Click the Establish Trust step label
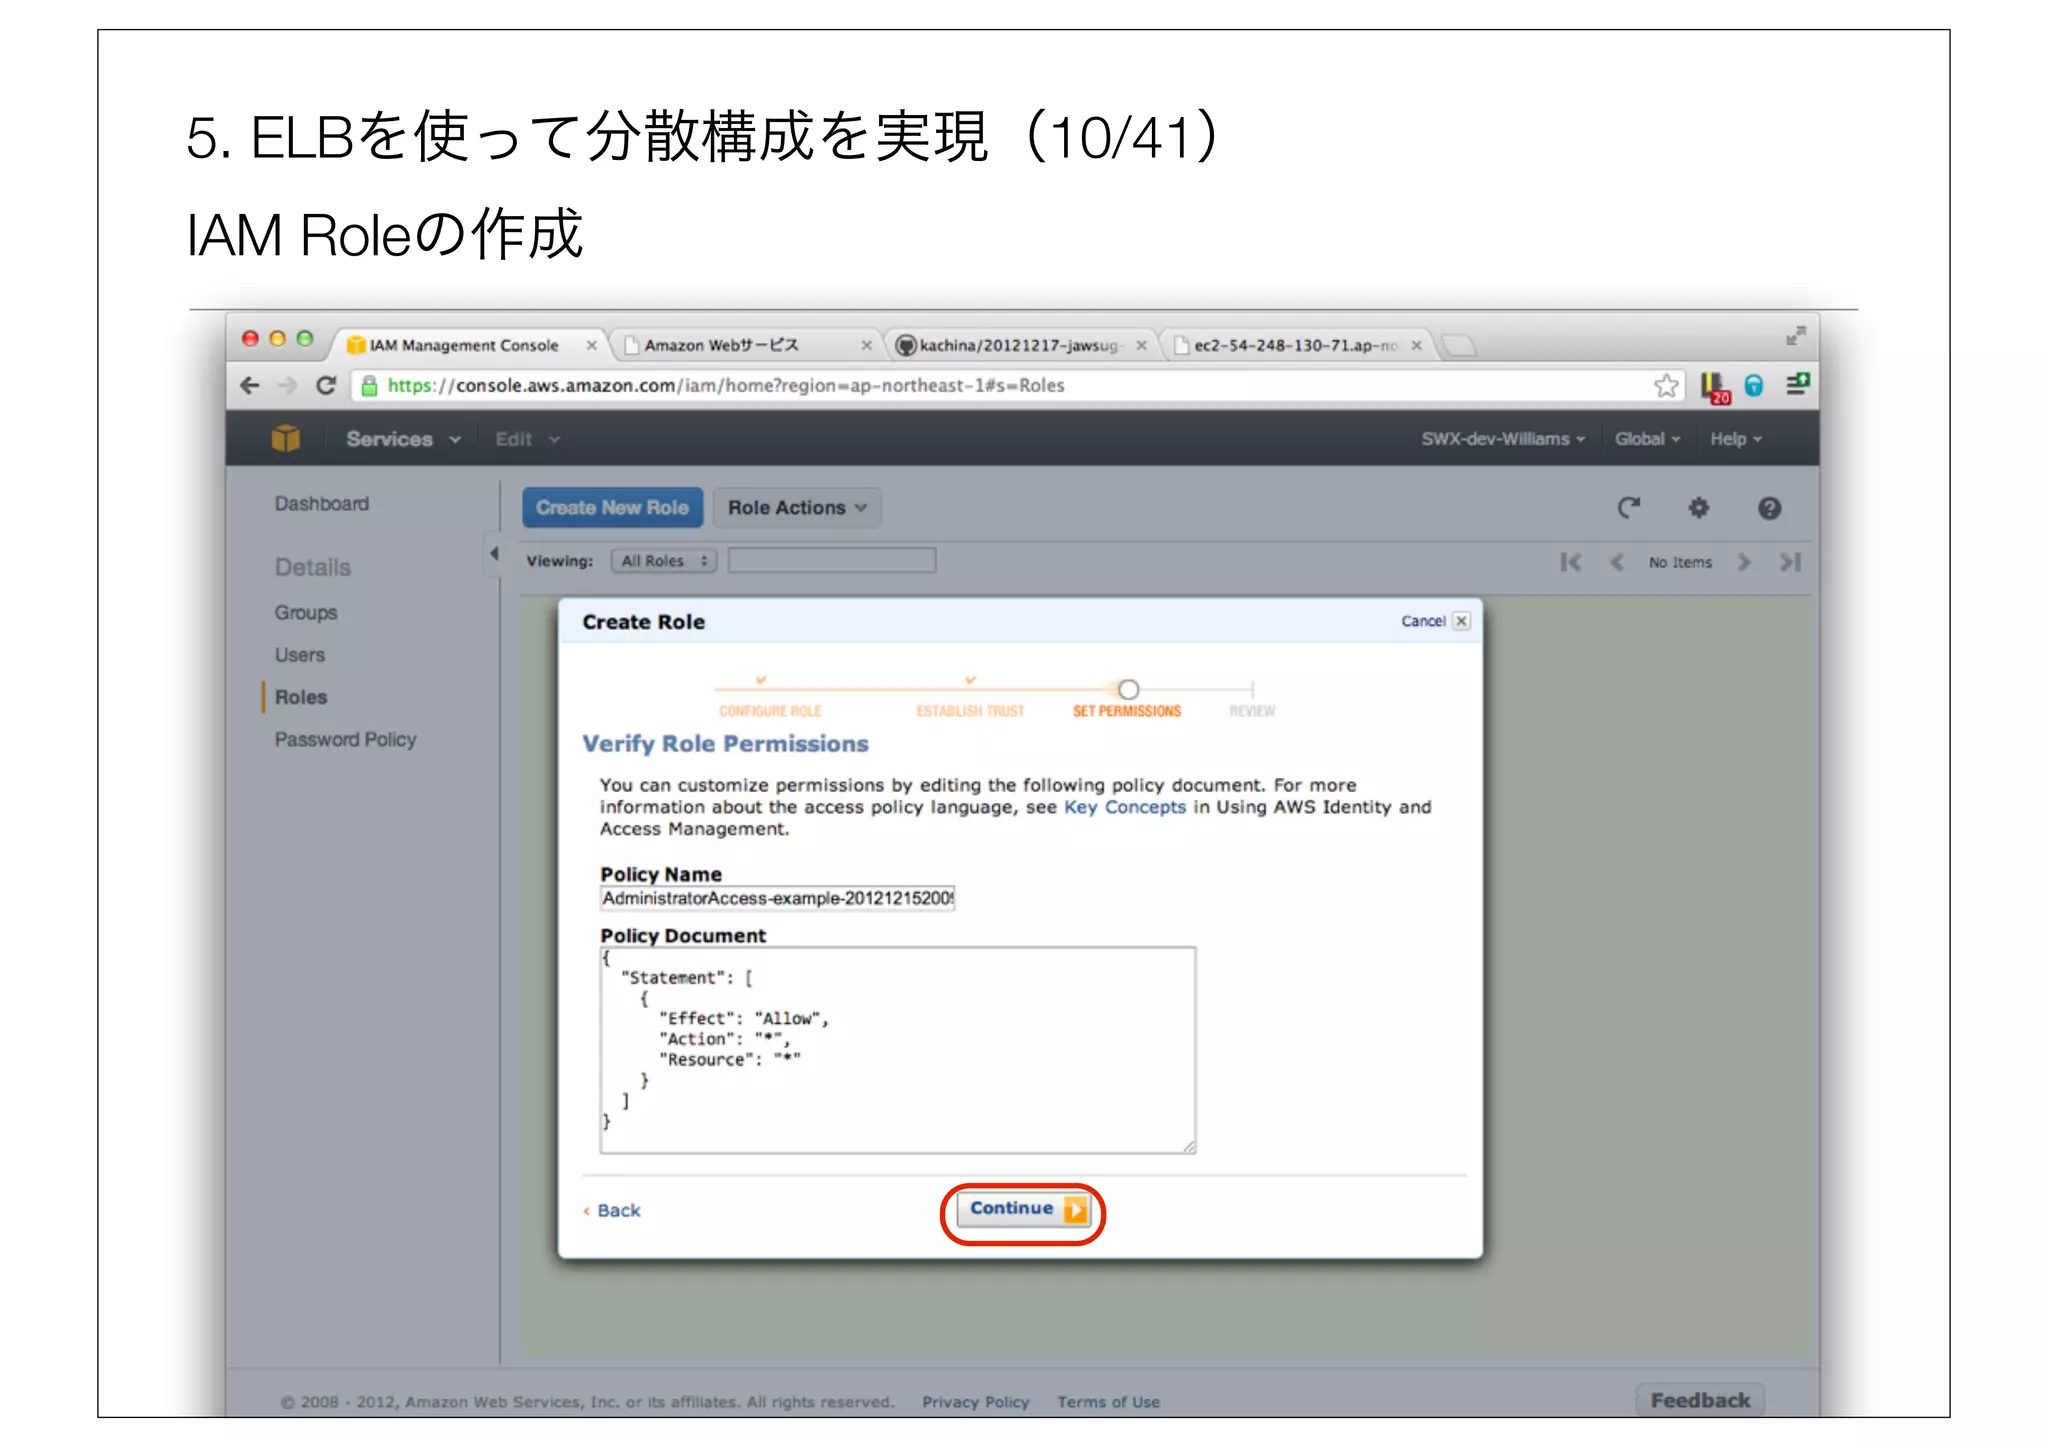This screenshot has width=2048, height=1447. (x=970, y=711)
